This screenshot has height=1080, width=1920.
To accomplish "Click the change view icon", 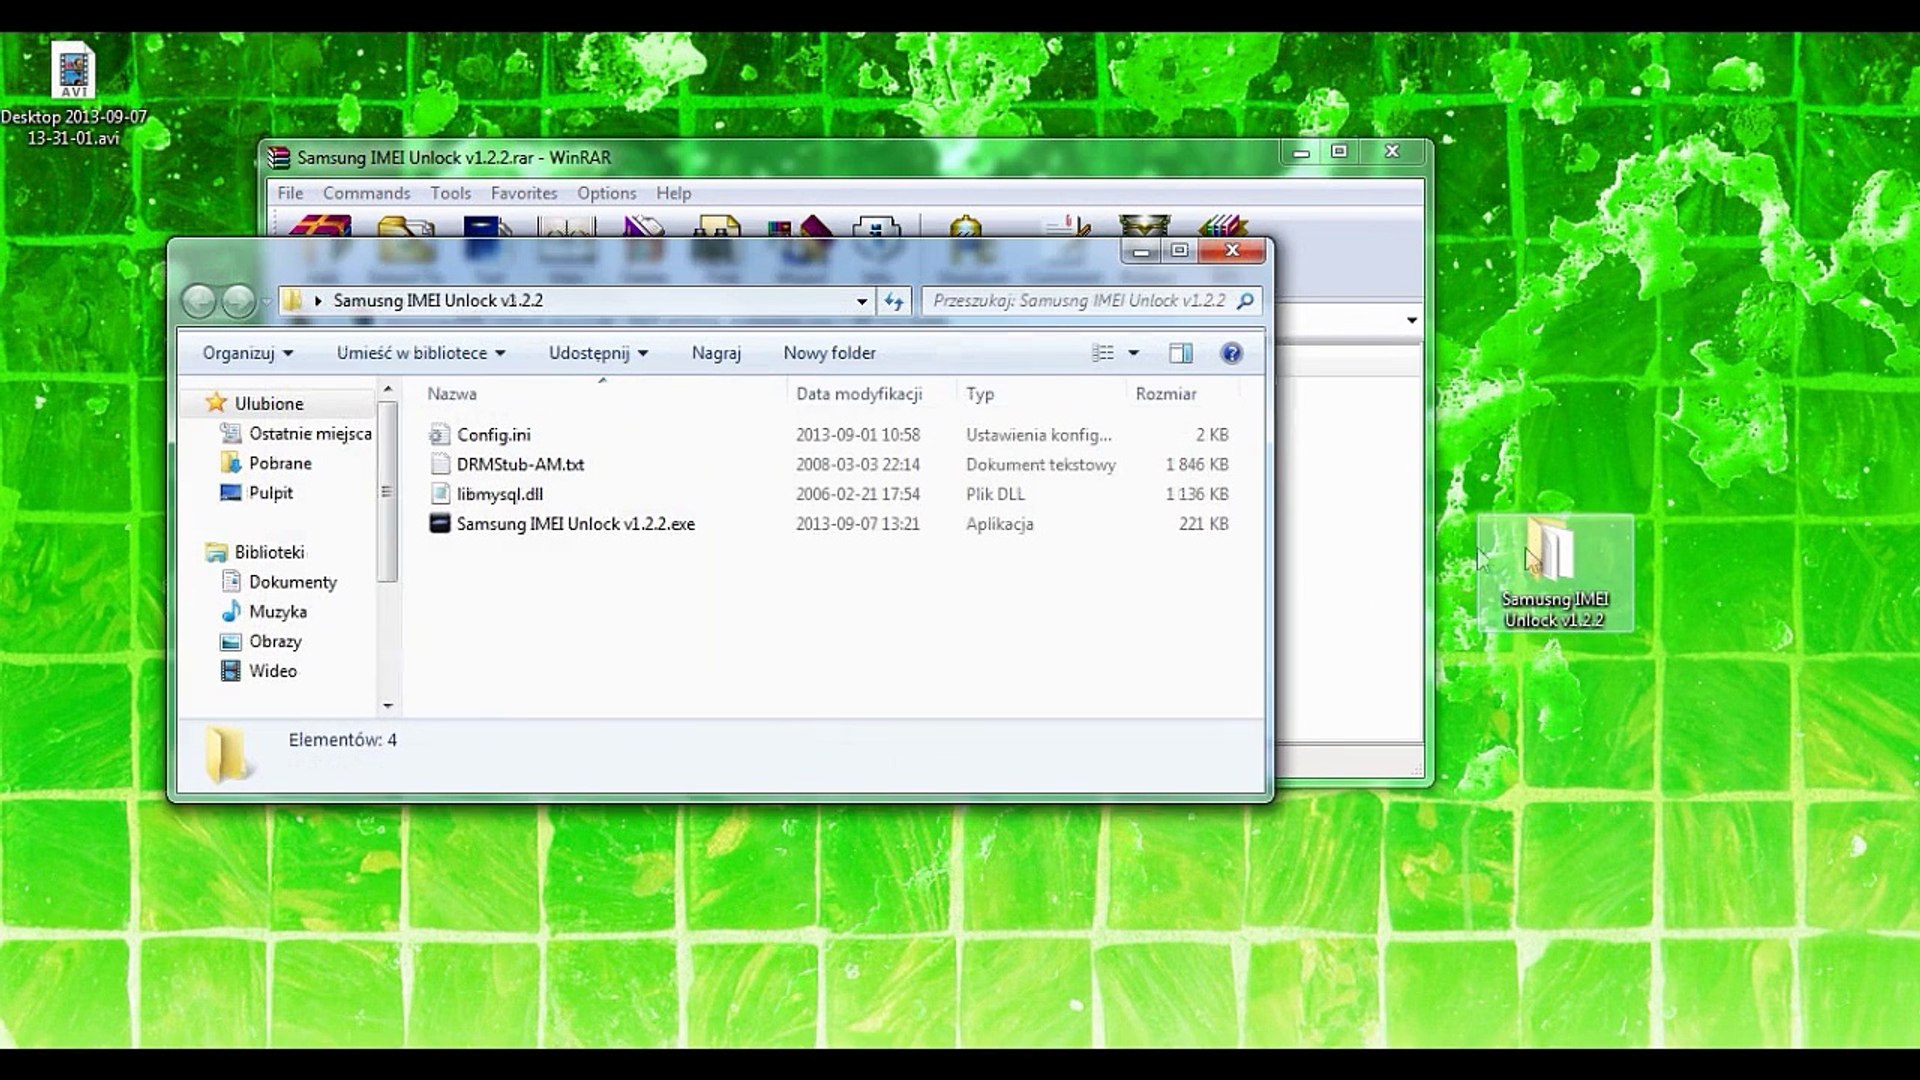I will 1102,353.
